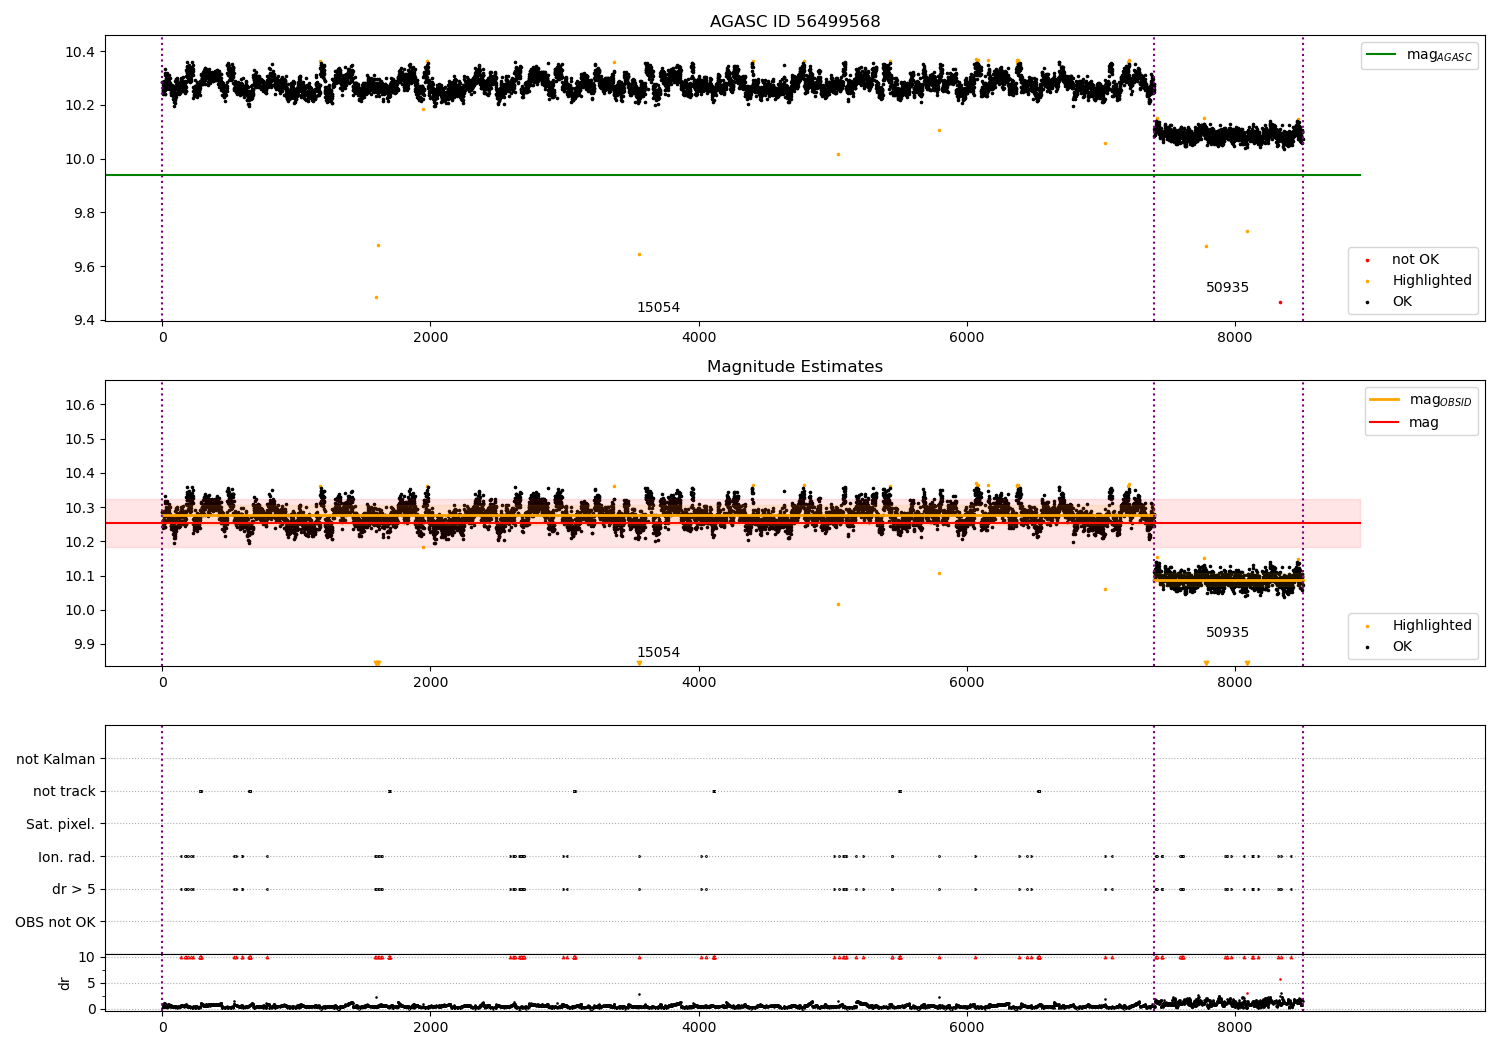The width and height of the screenshot is (1500, 1050).
Task: Select the 'dr > 5' row label
Action: click(x=74, y=890)
